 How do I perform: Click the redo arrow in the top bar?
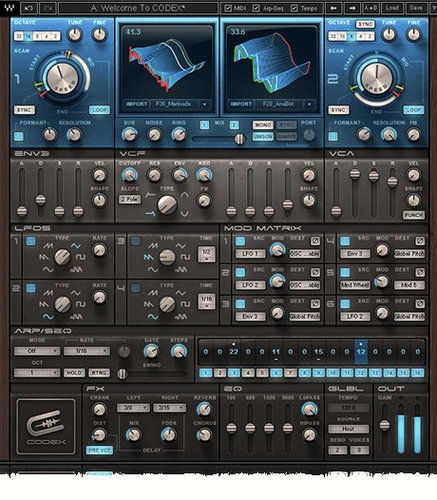[48, 8]
